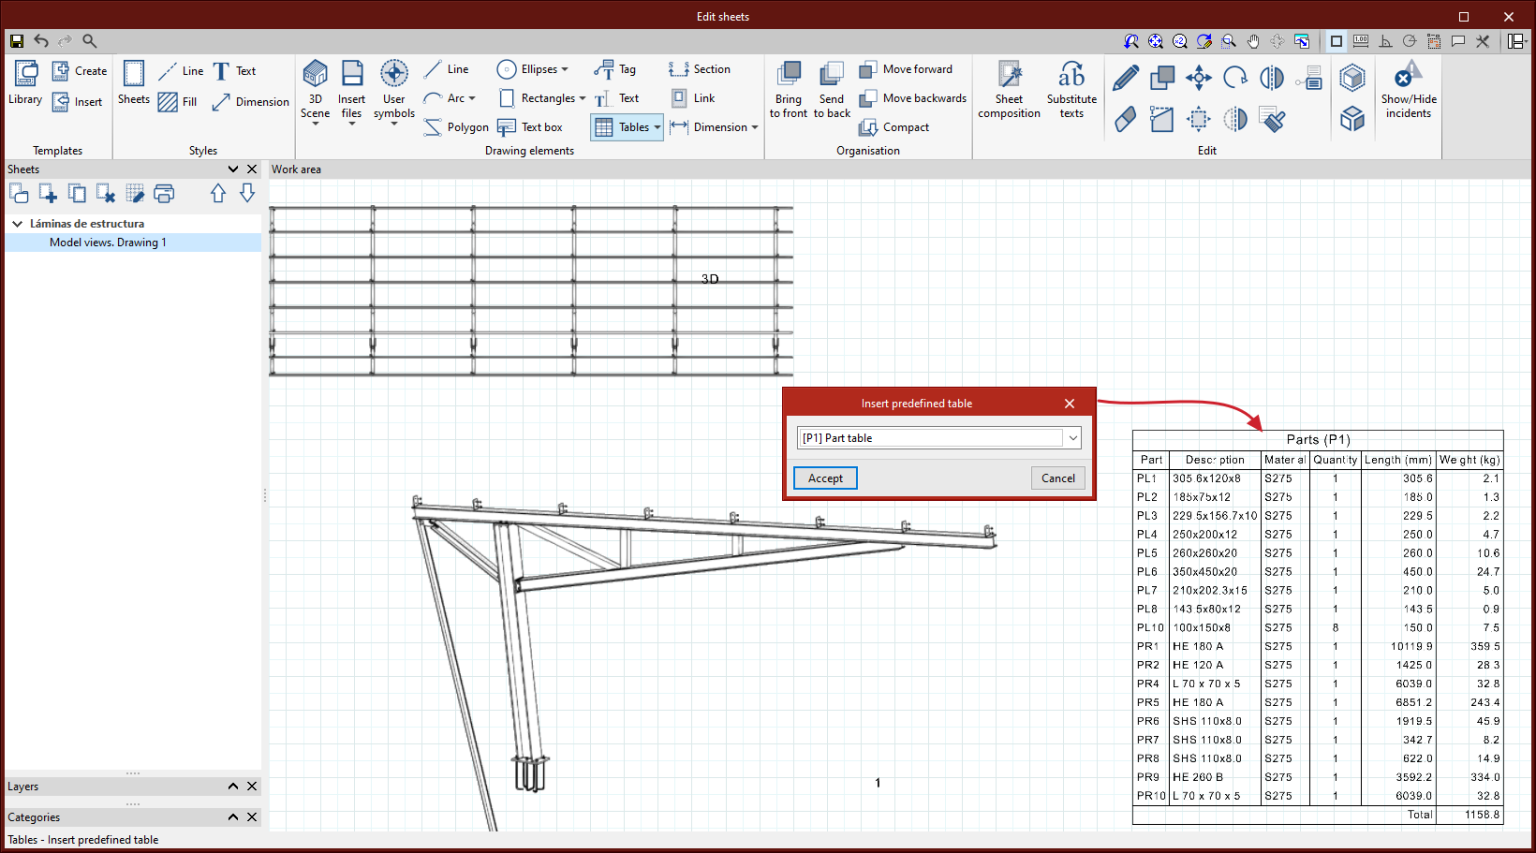Select the Polygon drawing tool
1536x853 pixels.
[x=456, y=127]
